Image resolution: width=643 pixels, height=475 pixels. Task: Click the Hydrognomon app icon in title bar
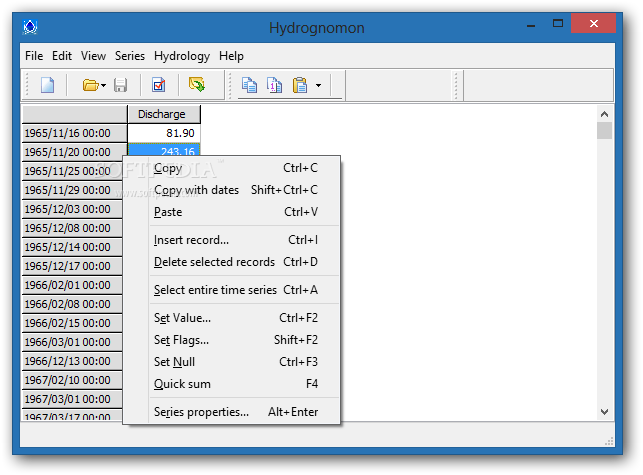tap(30, 27)
